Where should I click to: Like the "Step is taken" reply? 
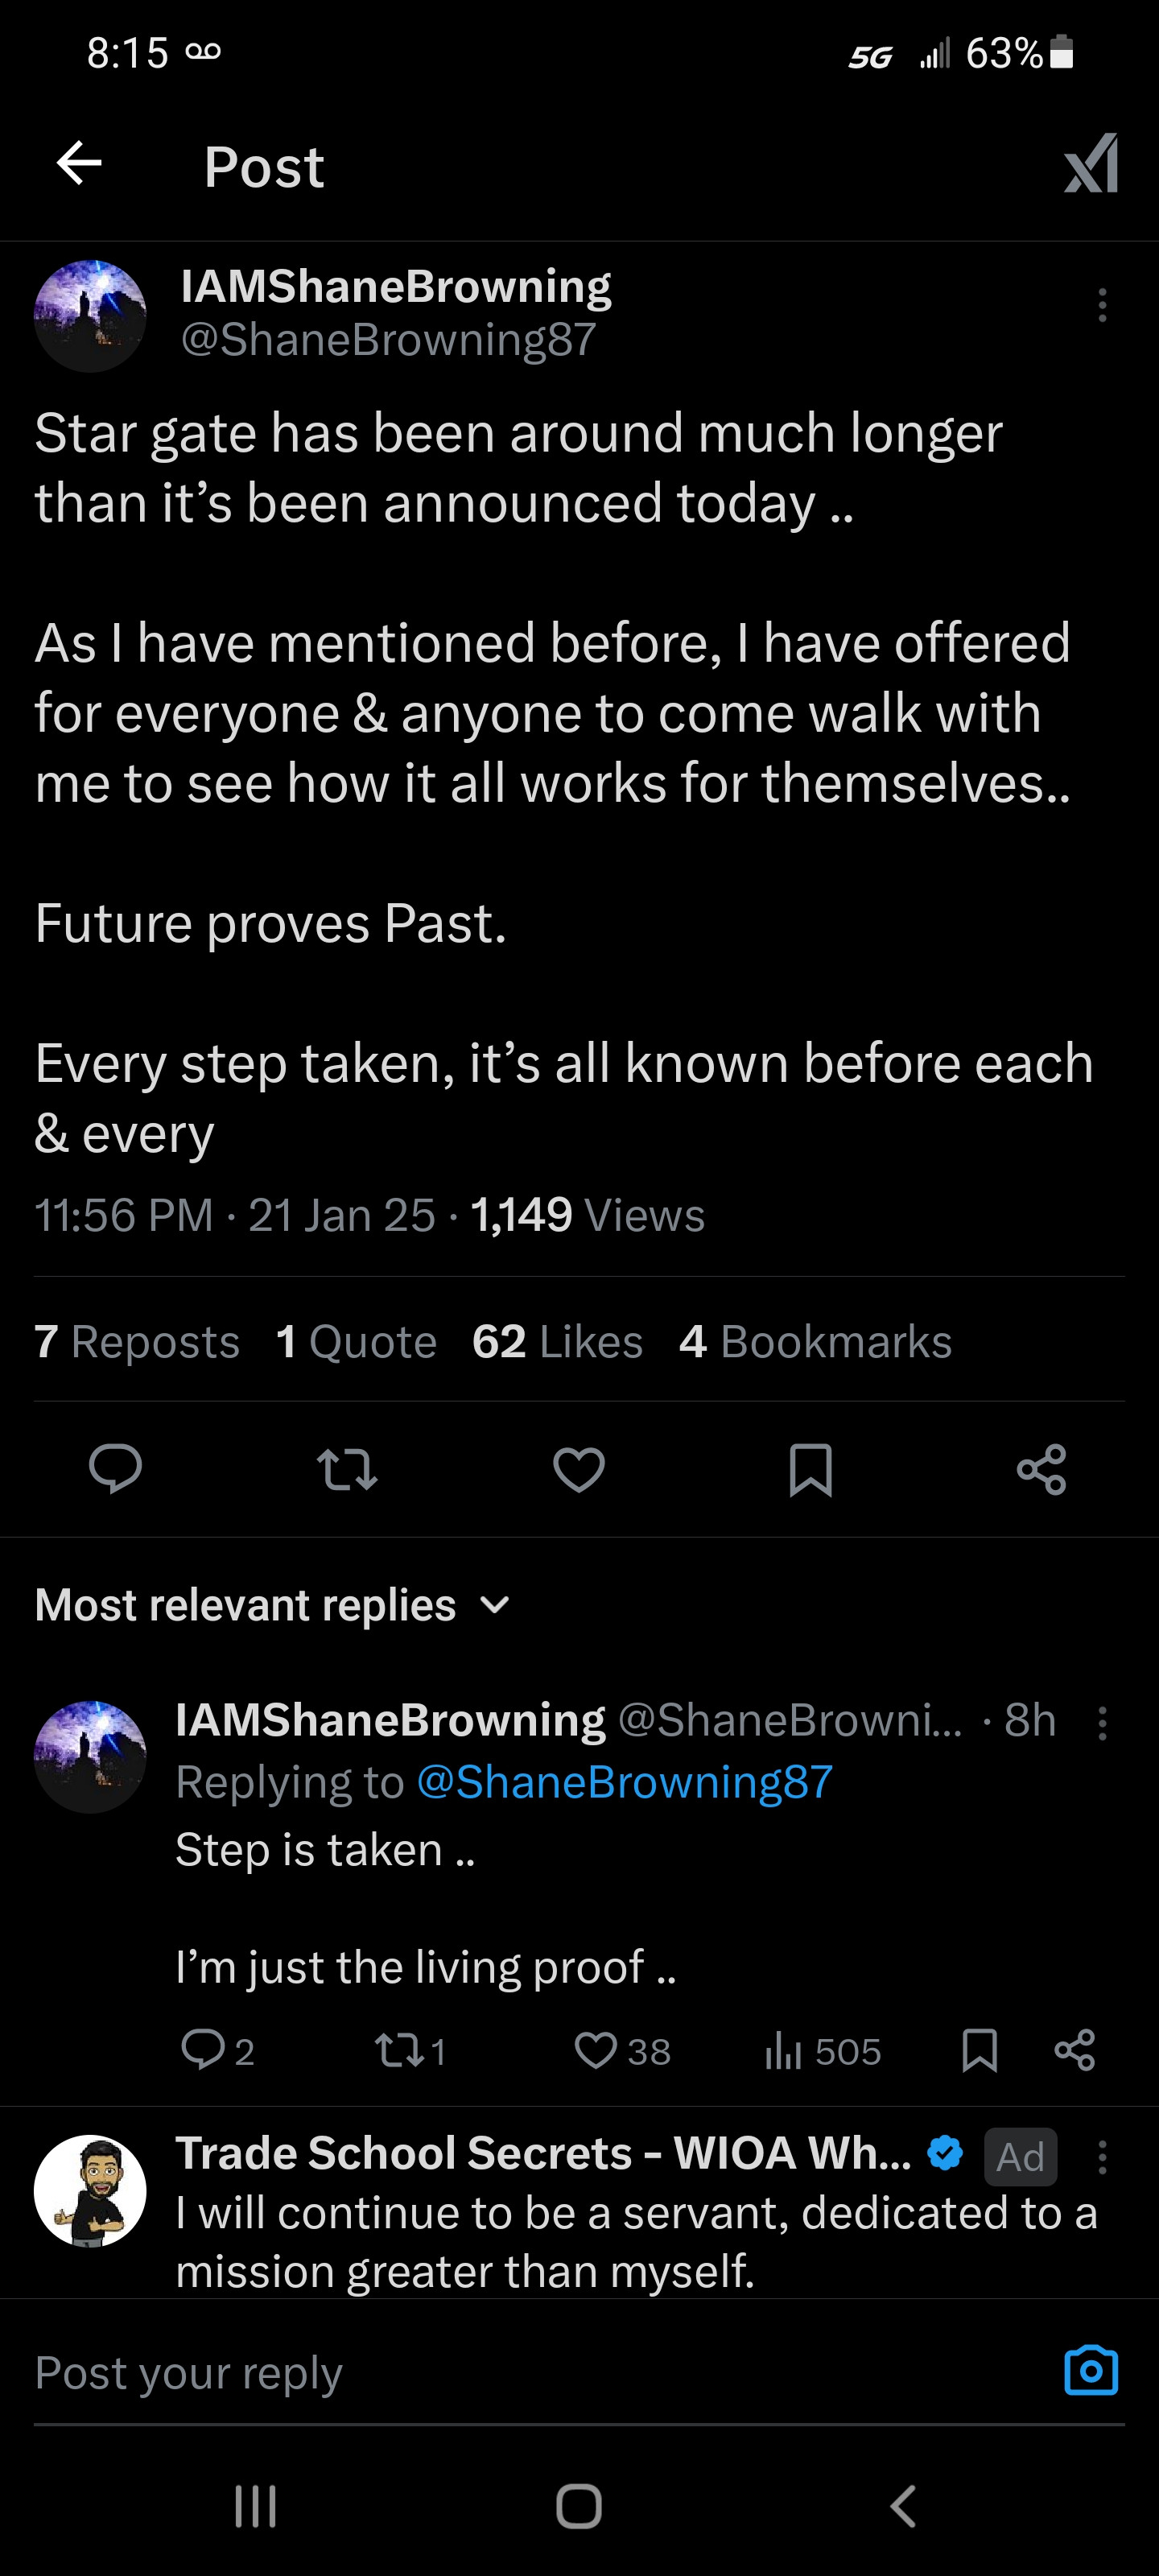click(x=597, y=2051)
